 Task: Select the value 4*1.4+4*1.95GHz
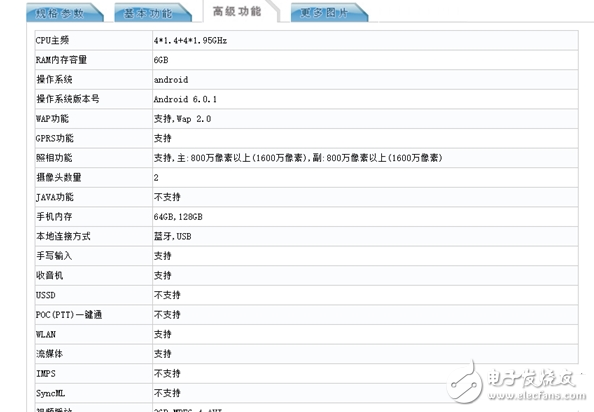click(190, 41)
